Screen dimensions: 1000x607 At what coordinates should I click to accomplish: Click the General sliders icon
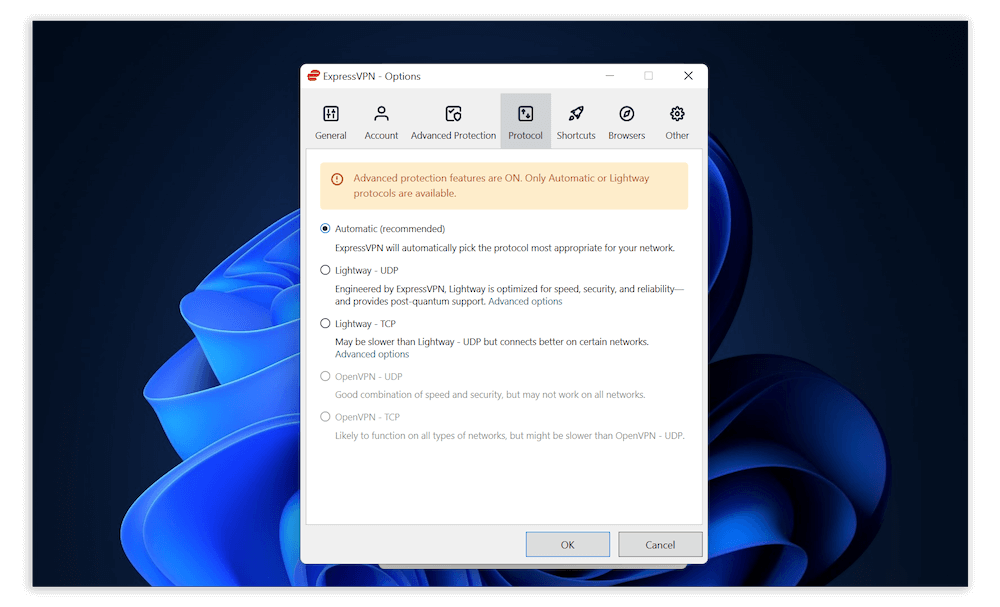pyautogui.click(x=330, y=113)
